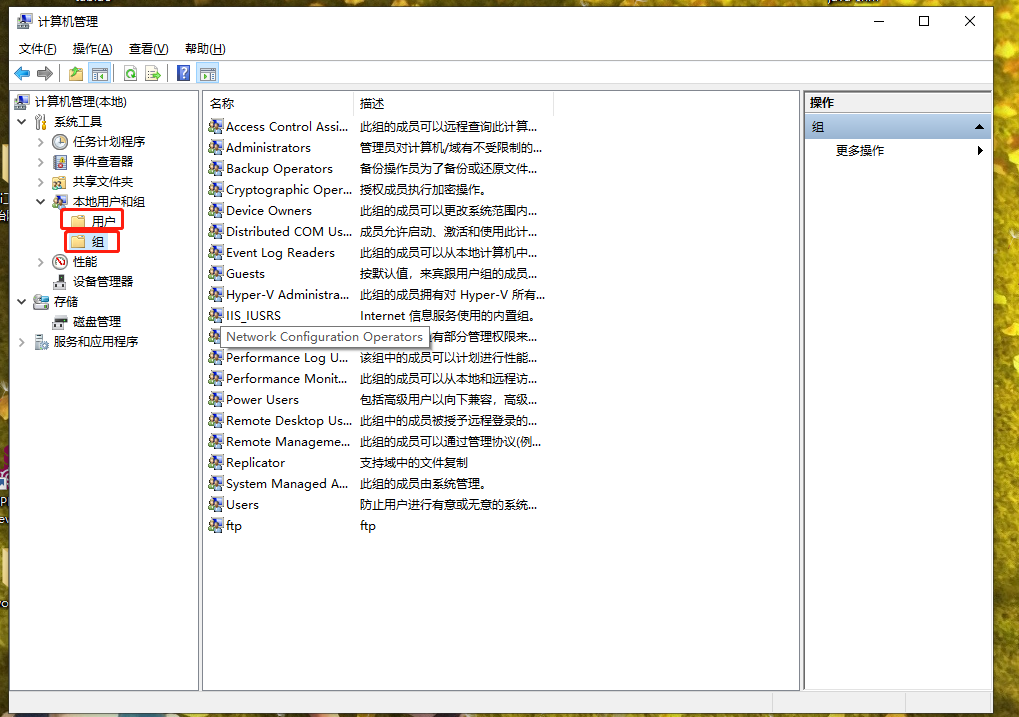Sort list by 描述 column header
1019x717 pixels.
pos(453,103)
